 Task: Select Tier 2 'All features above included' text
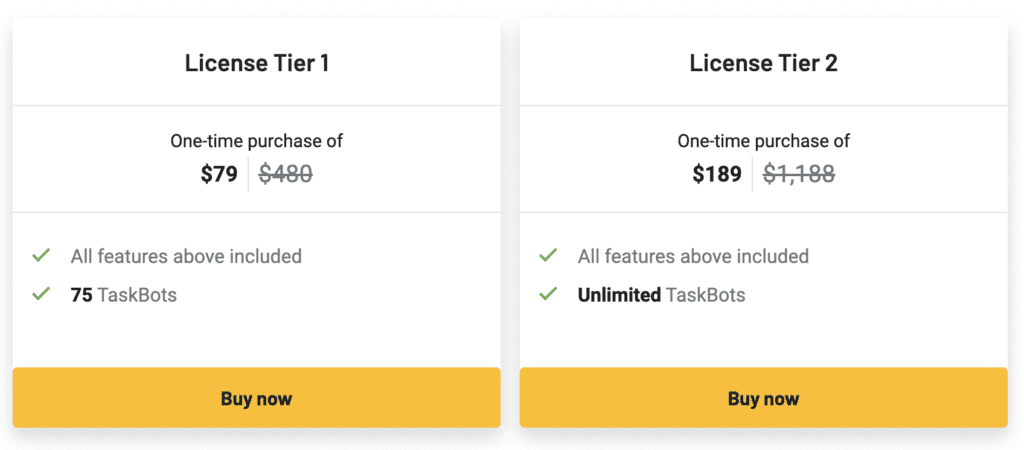click(693, 256)
